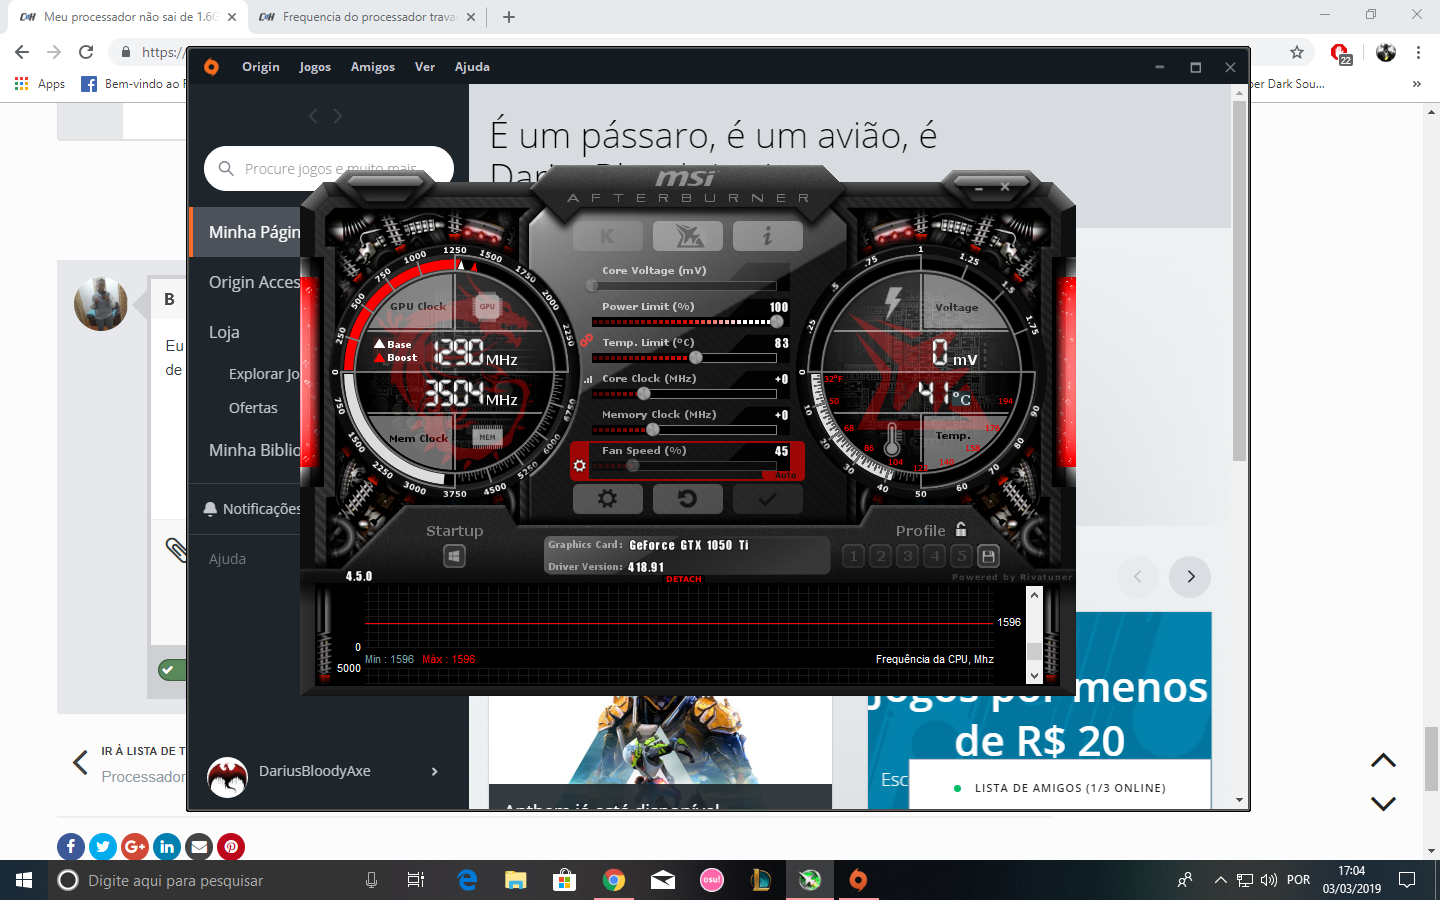Screen dimensions: 1440x900
Task: Open the Chrome three-dot menu
Action: coord(1418,52)
